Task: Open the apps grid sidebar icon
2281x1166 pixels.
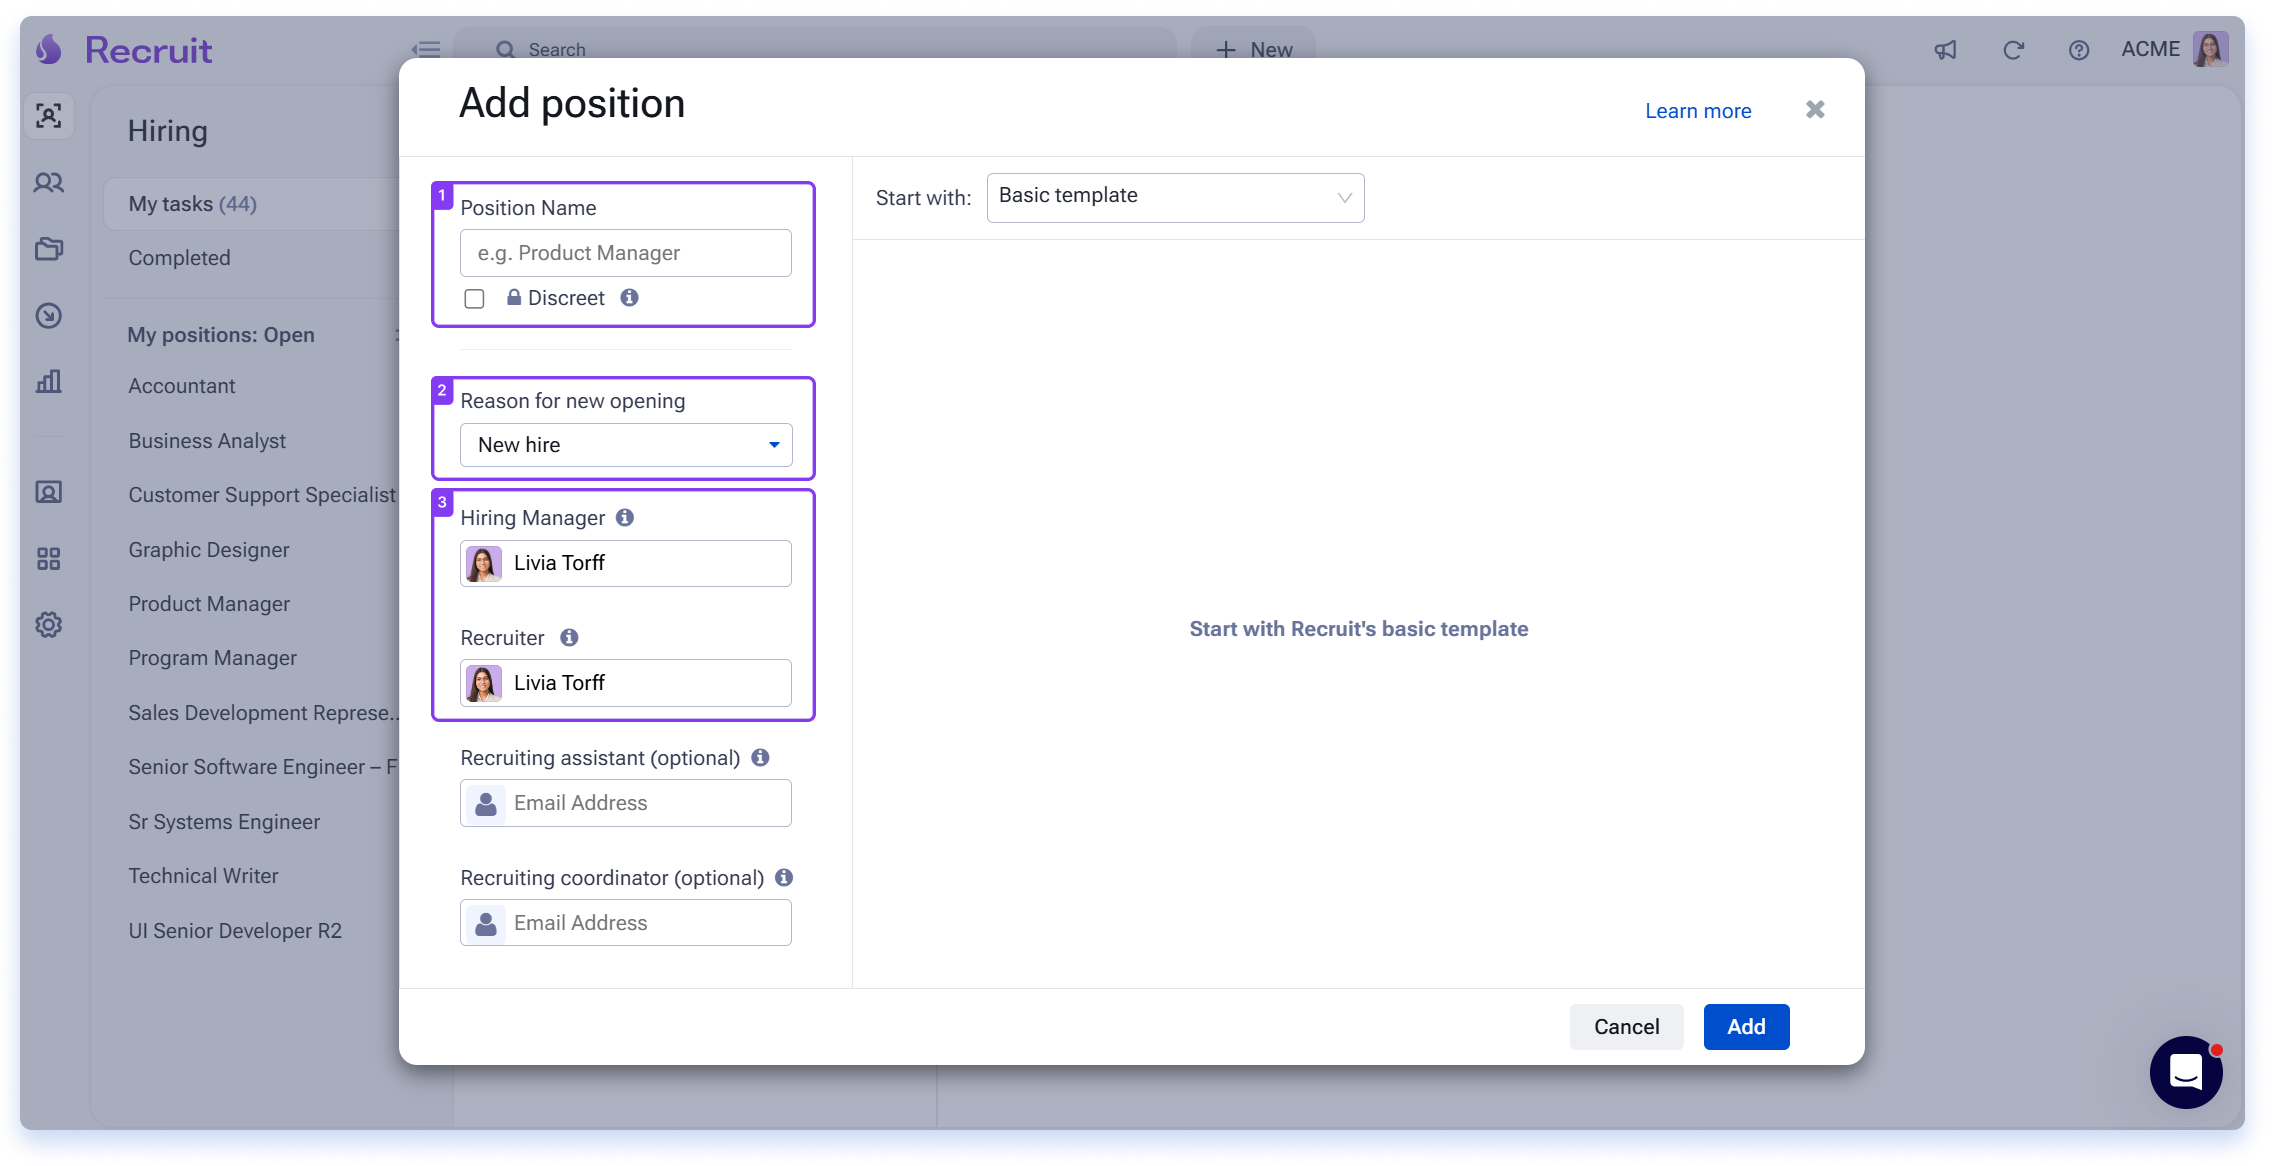Action: point(48,558)
